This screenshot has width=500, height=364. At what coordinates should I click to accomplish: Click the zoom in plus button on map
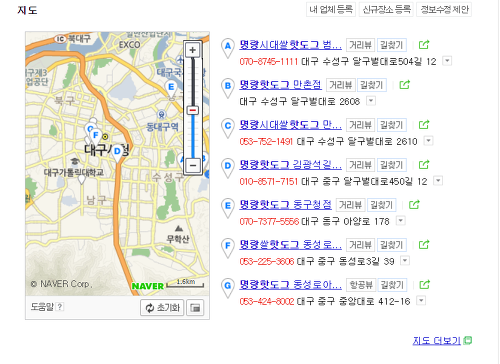pos(192,50)
